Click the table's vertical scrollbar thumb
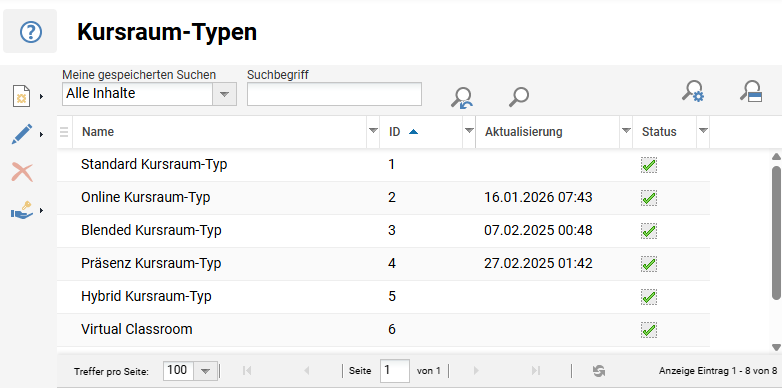The image size is (782, 388). point(777,232)
